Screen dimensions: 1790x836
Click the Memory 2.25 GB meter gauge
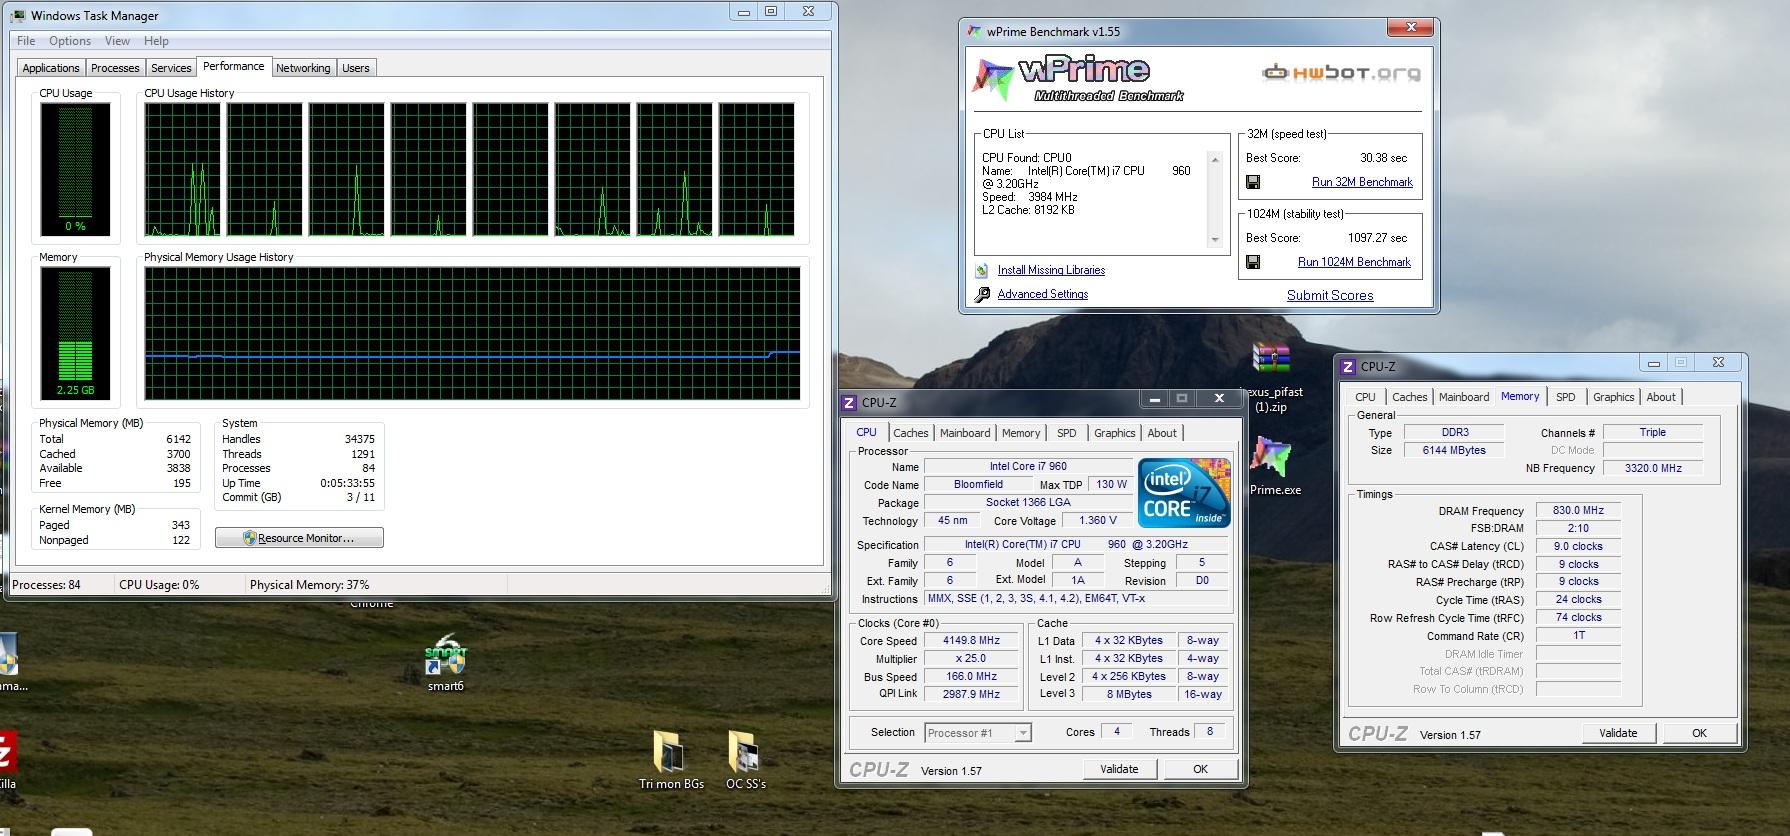coord(75,334)
